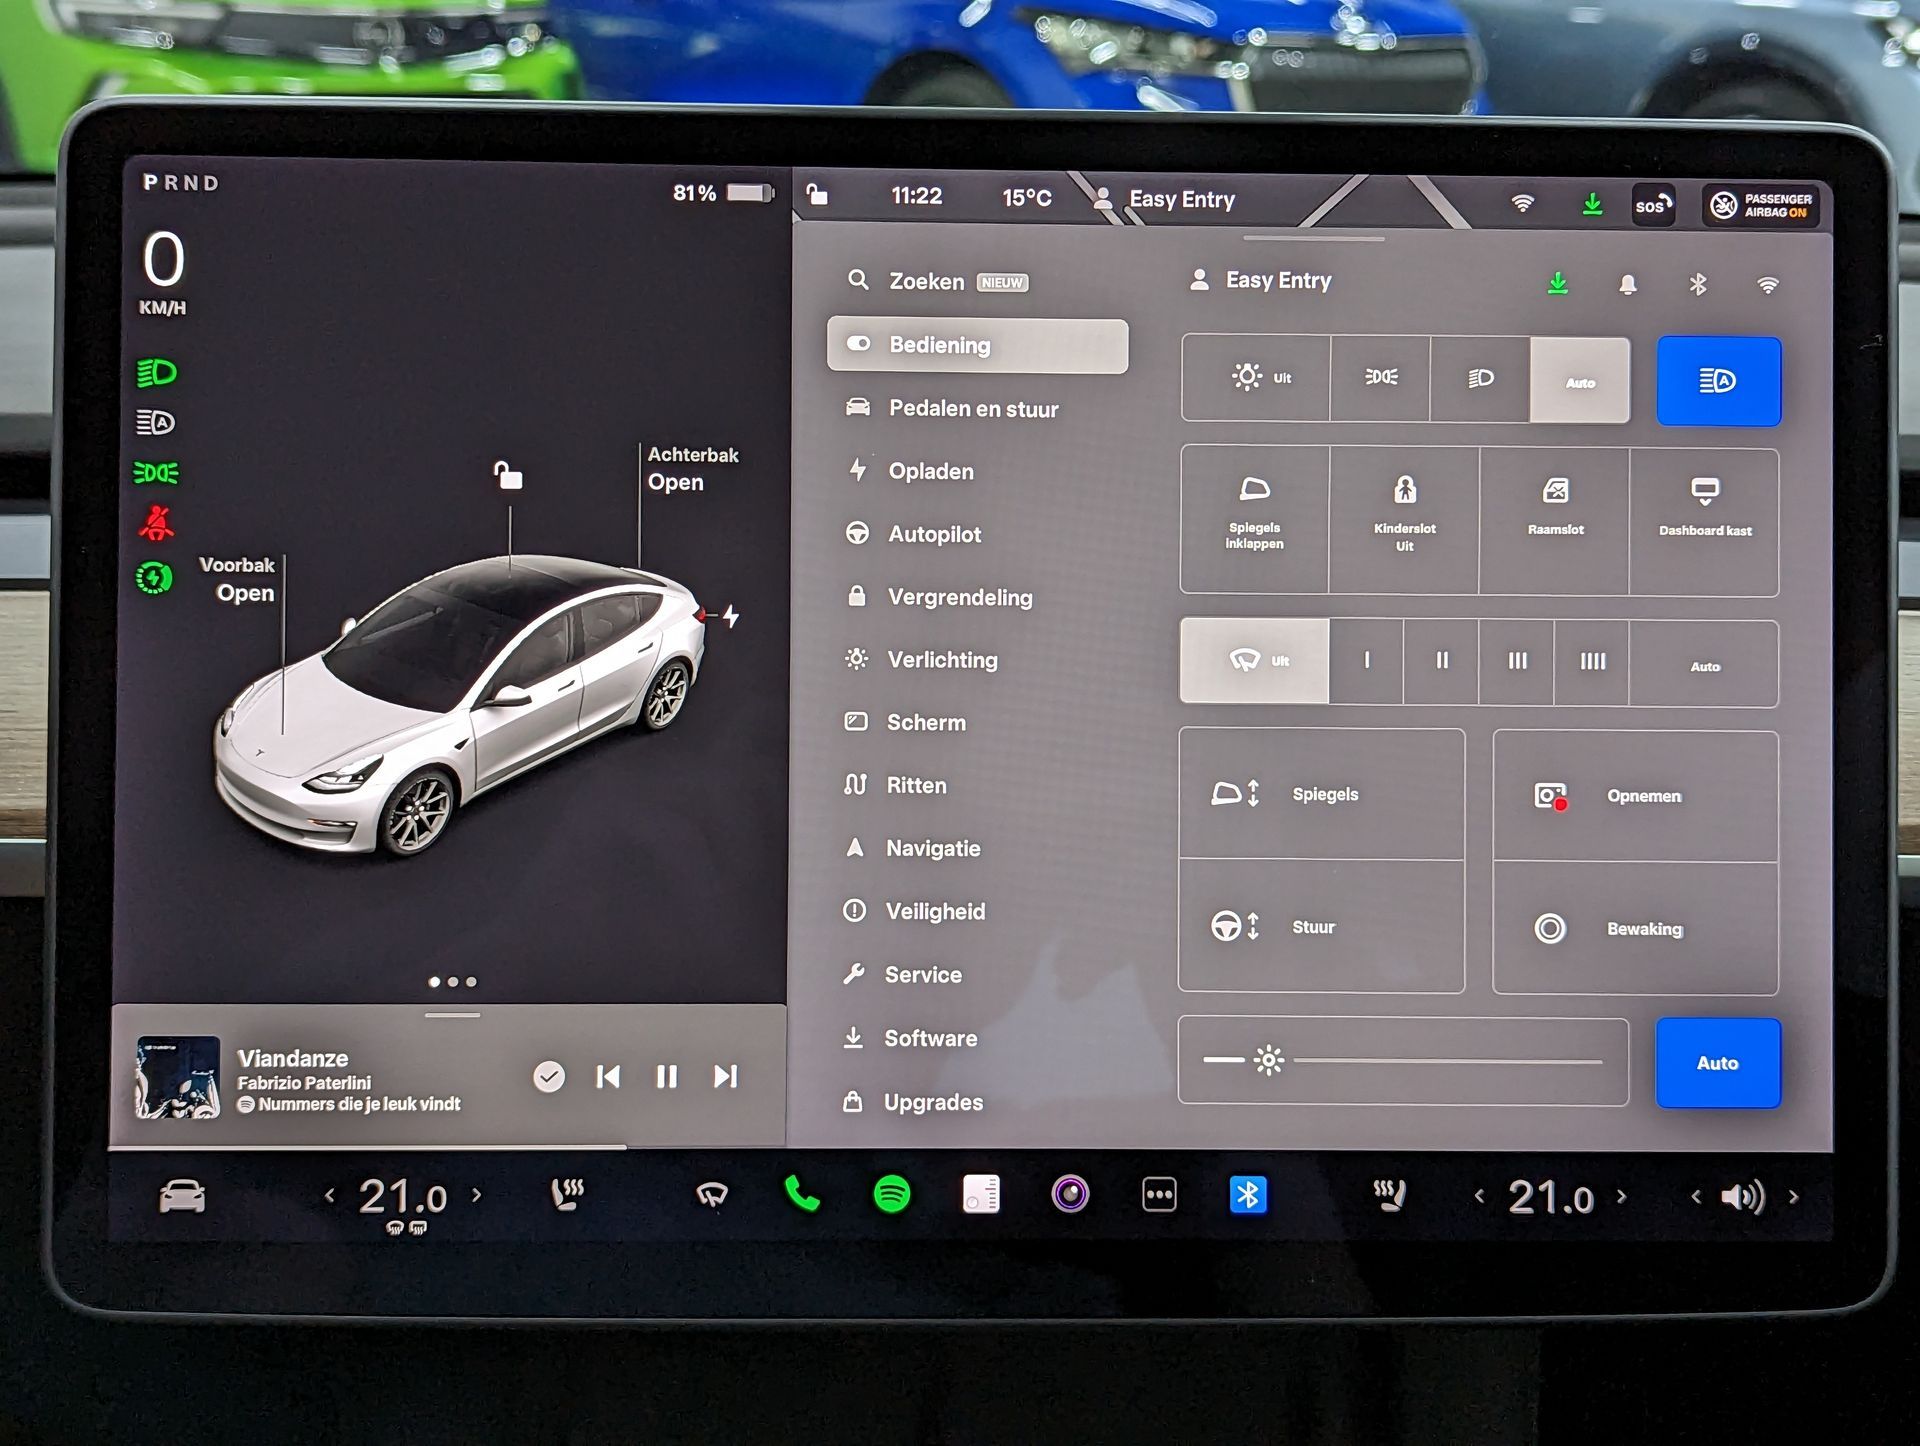Screen dimensions: 1920x1446
Task: Turn on driver seat heater
Action: click(567, 1194)
